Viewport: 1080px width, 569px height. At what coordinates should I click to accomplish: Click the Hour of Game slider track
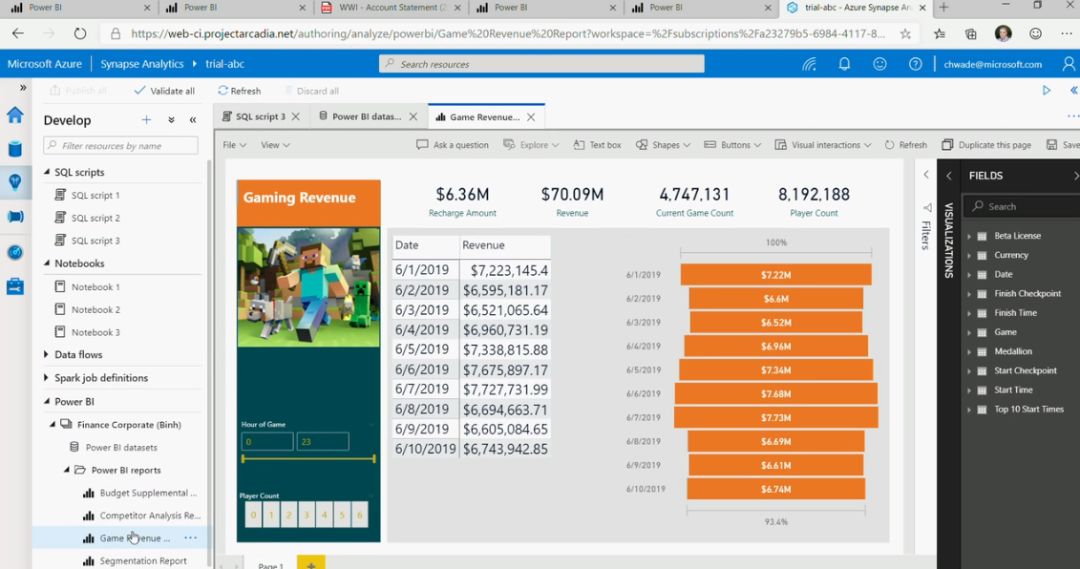click(309, 458)
